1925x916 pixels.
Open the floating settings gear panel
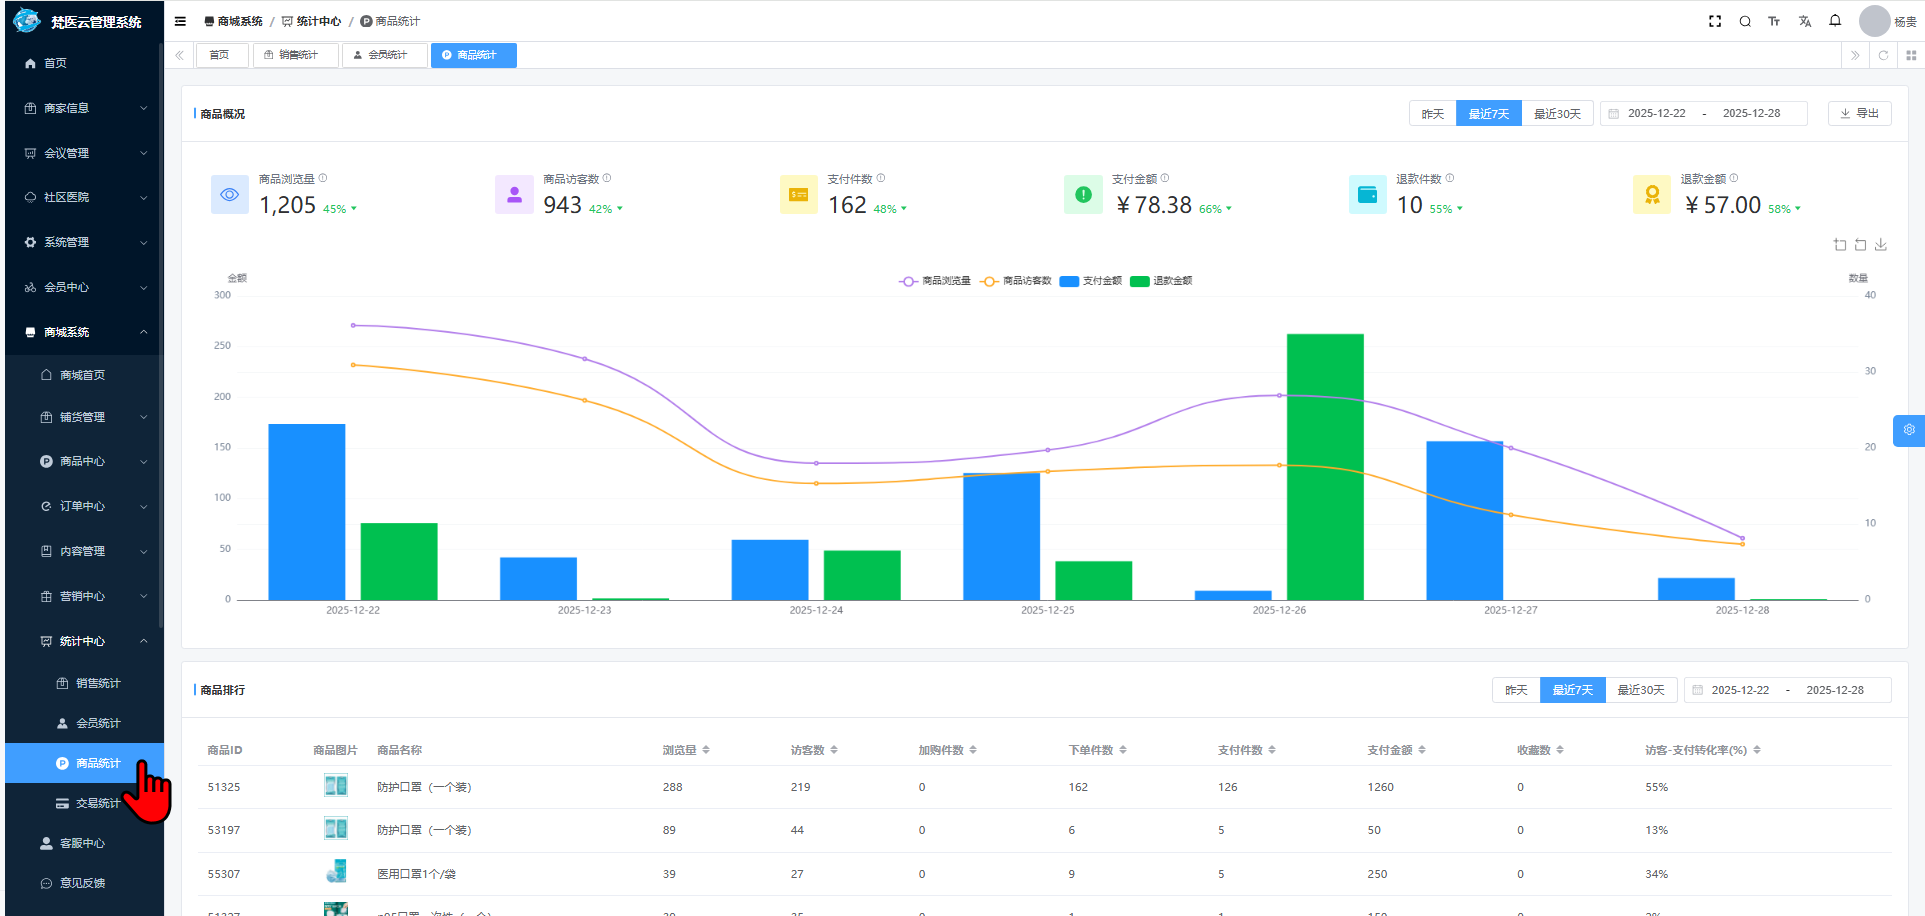coord(1908,430)
